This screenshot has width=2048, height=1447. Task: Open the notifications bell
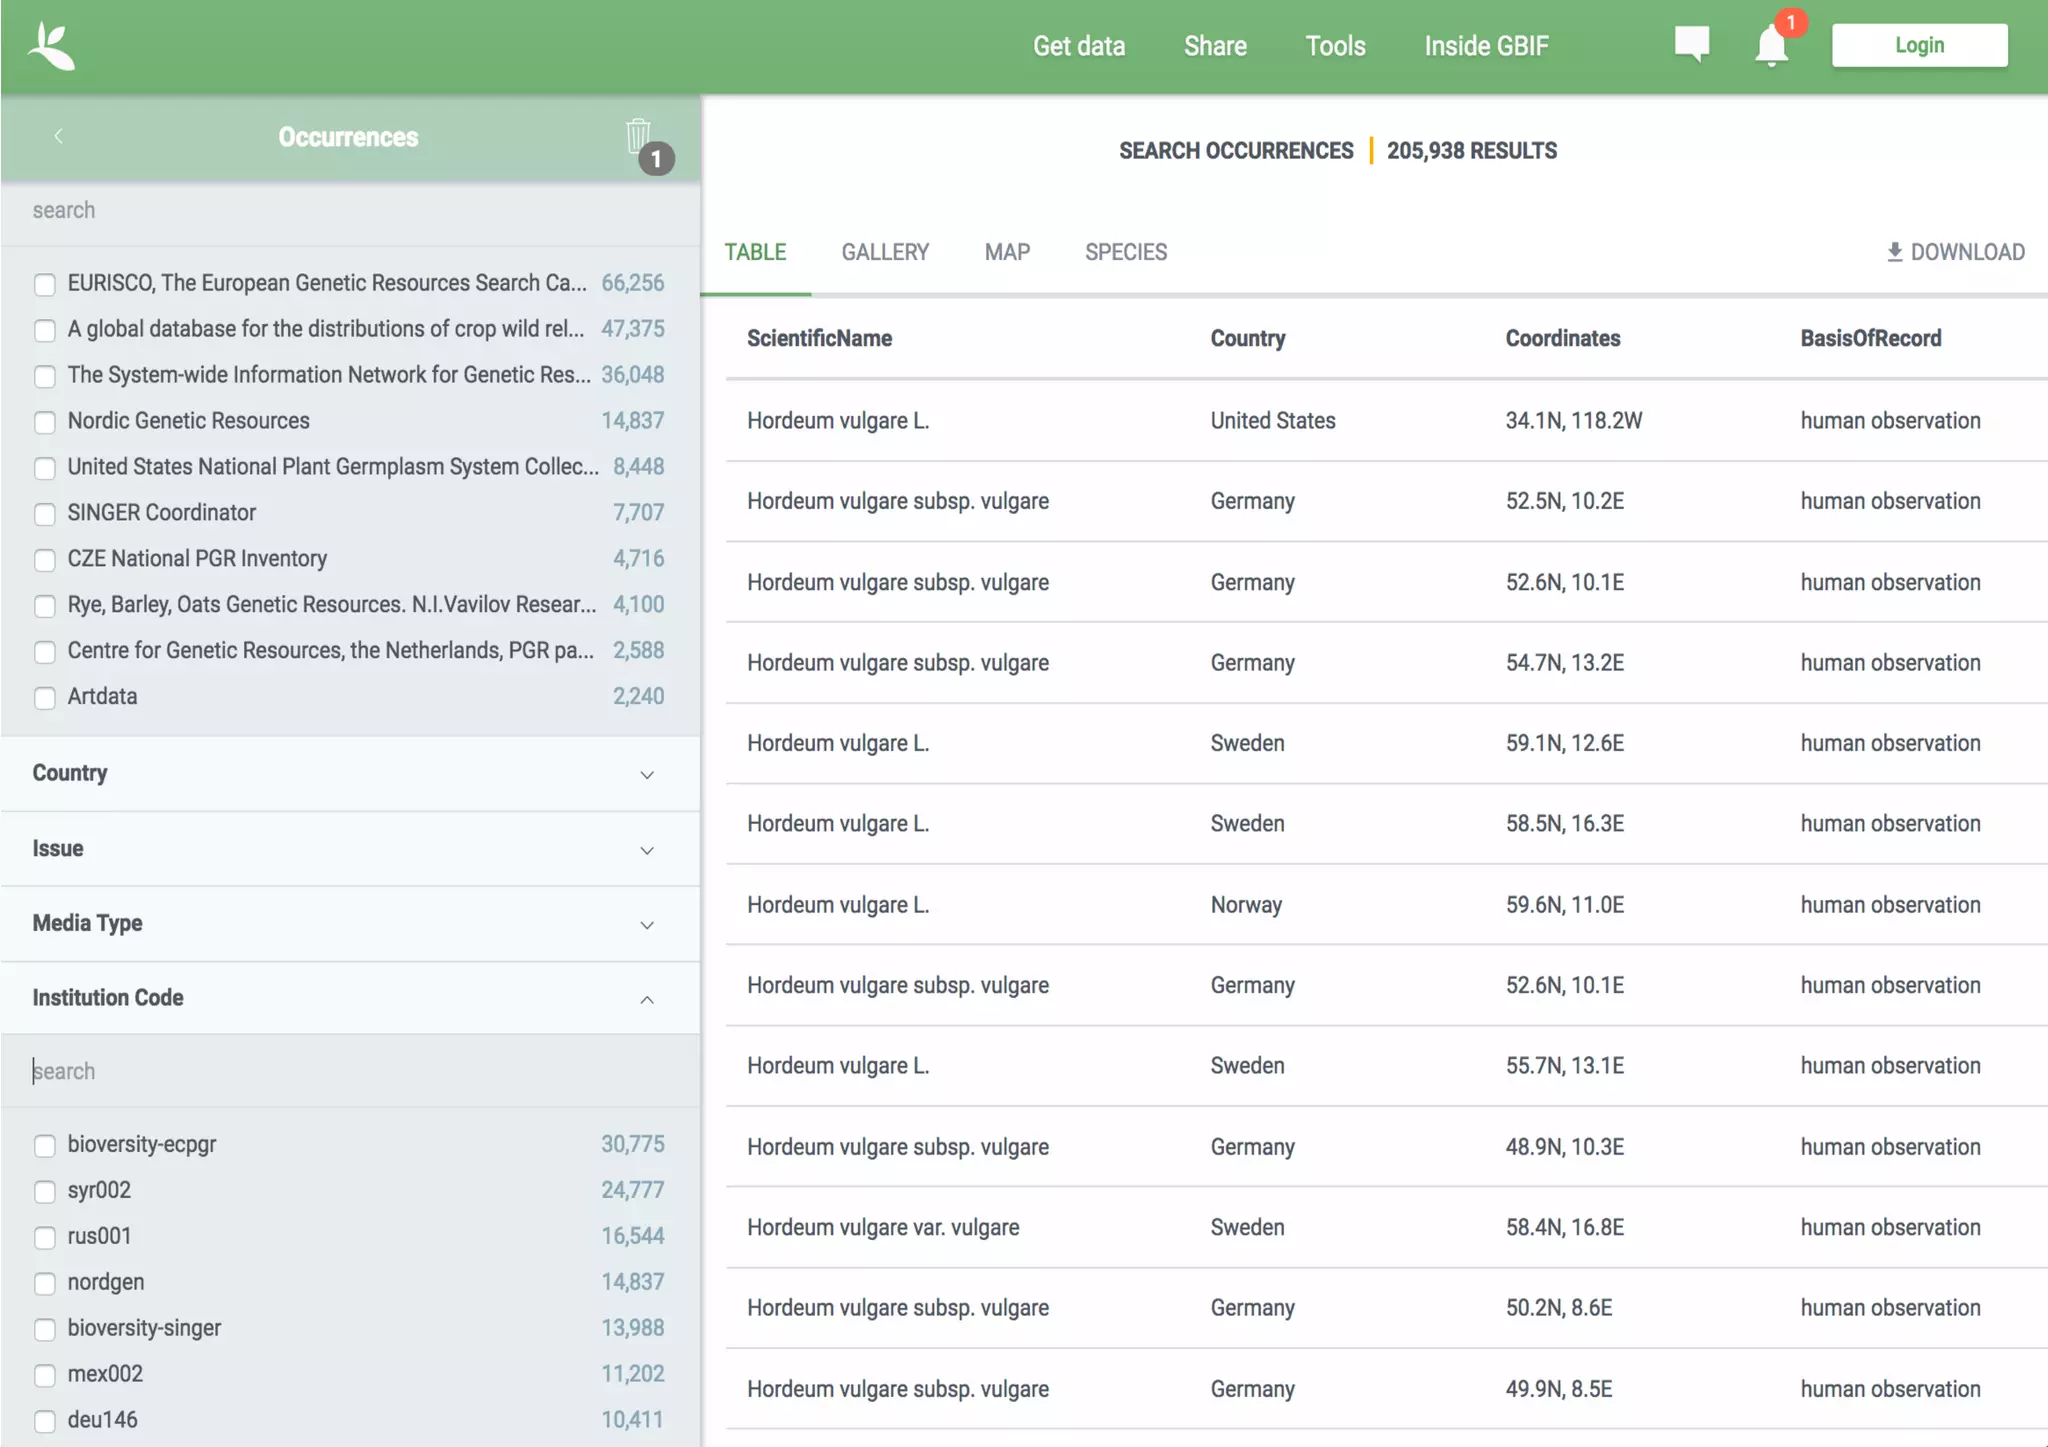tap(1771, 46)
